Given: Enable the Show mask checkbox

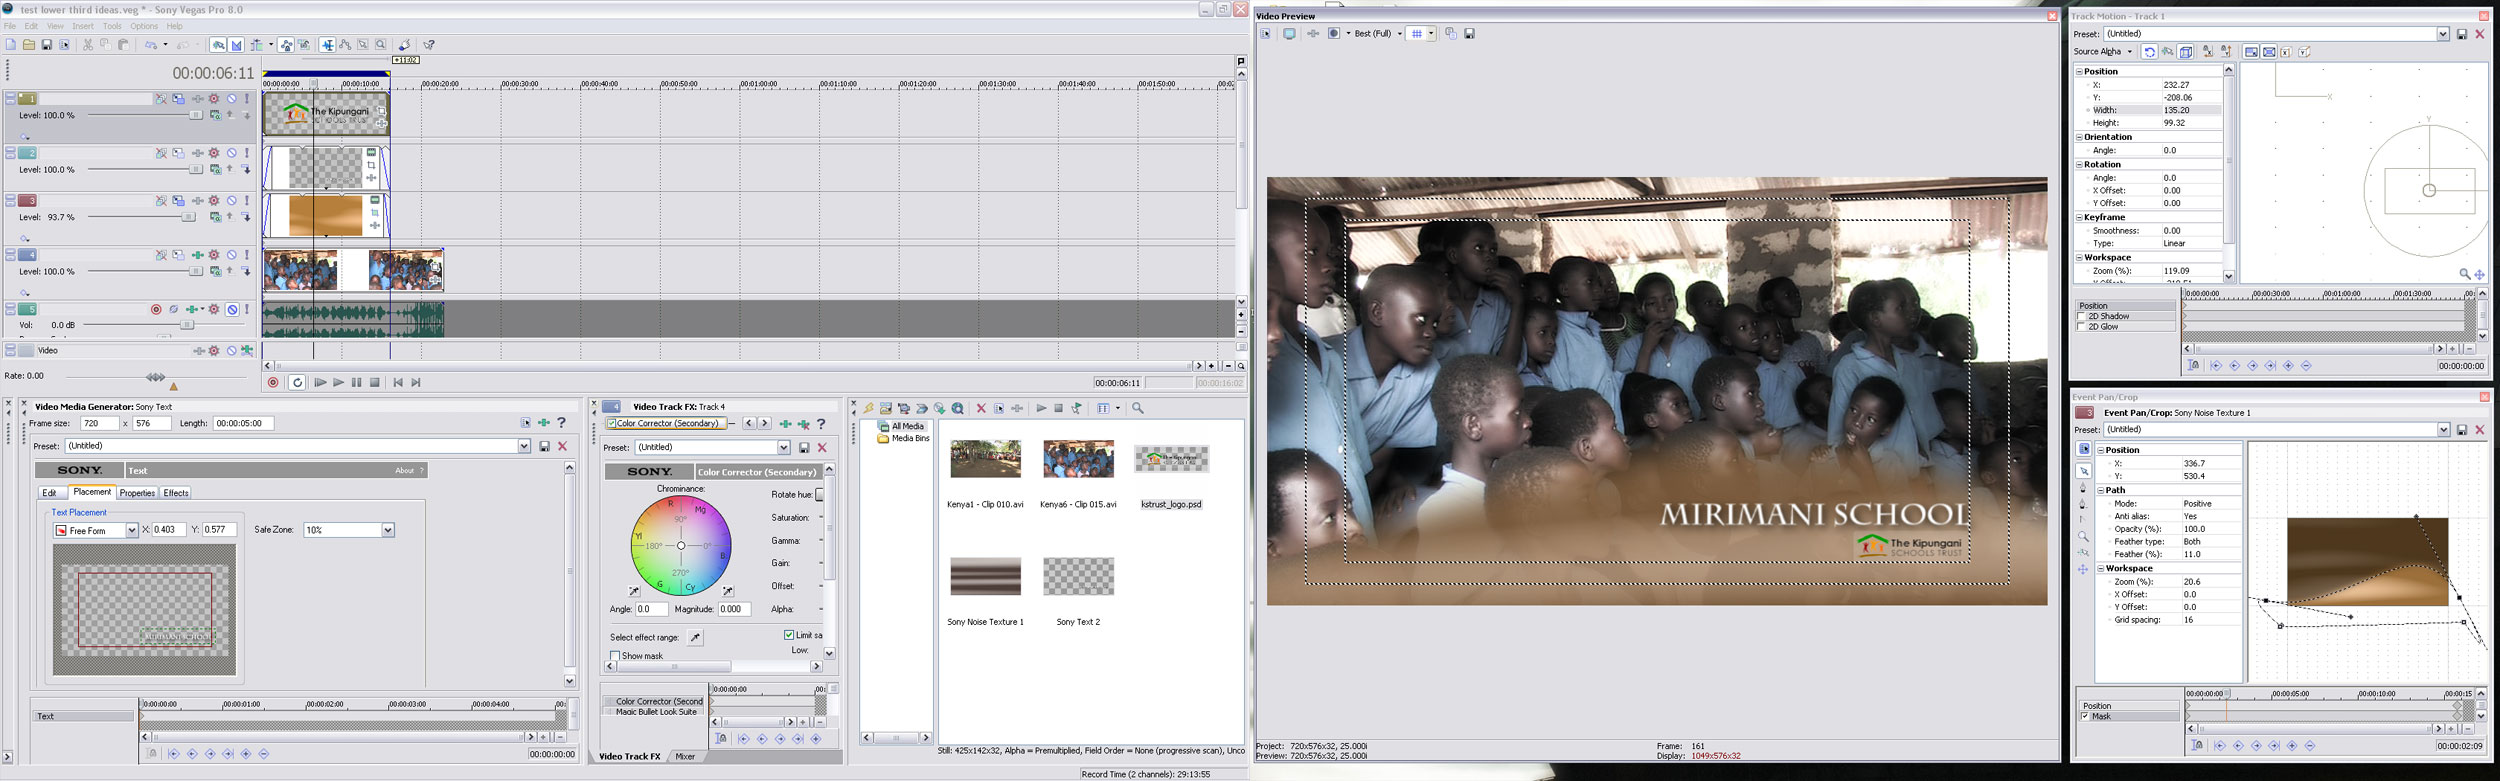Looking at the screenshot, I should (x=615, y=656).
